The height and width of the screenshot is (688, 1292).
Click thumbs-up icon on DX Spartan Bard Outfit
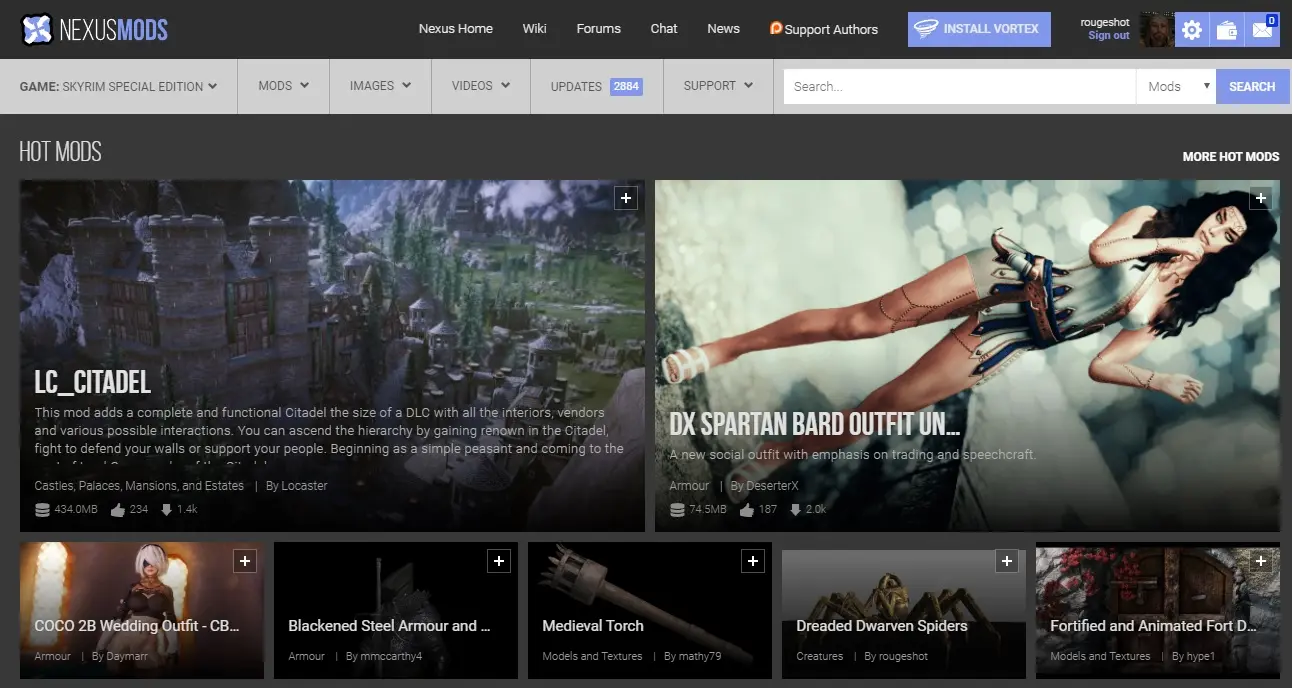point(747,510)
